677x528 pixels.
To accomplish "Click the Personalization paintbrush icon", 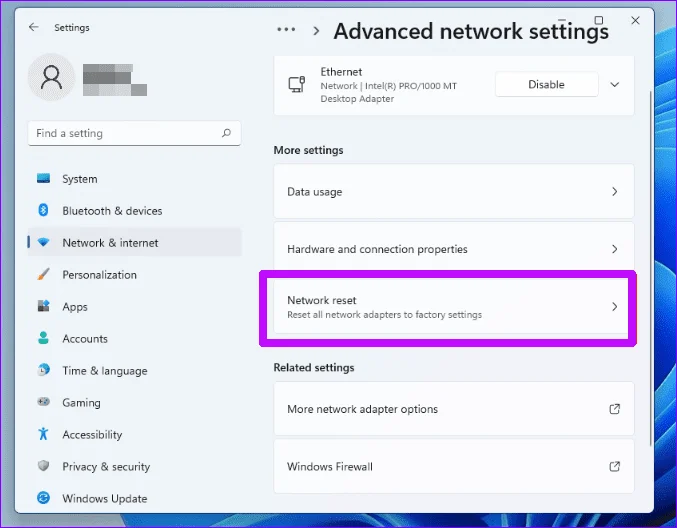I will coord(43,274).
